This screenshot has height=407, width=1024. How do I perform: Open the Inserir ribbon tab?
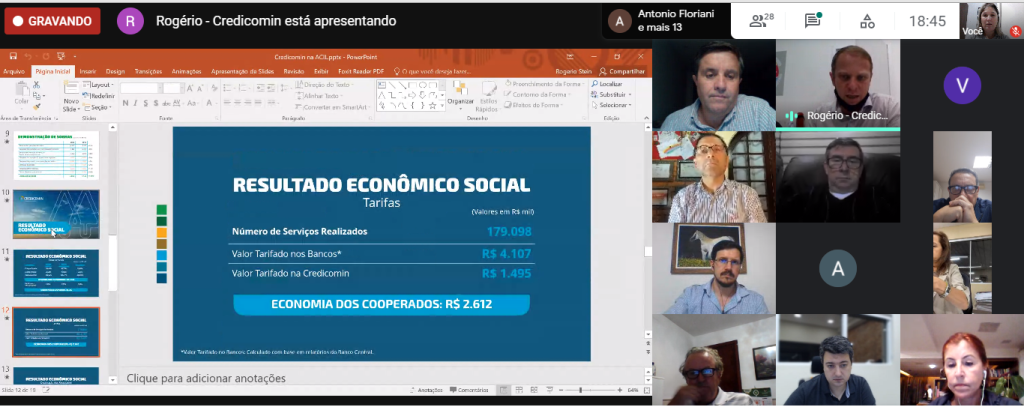[x=88, y=71]
